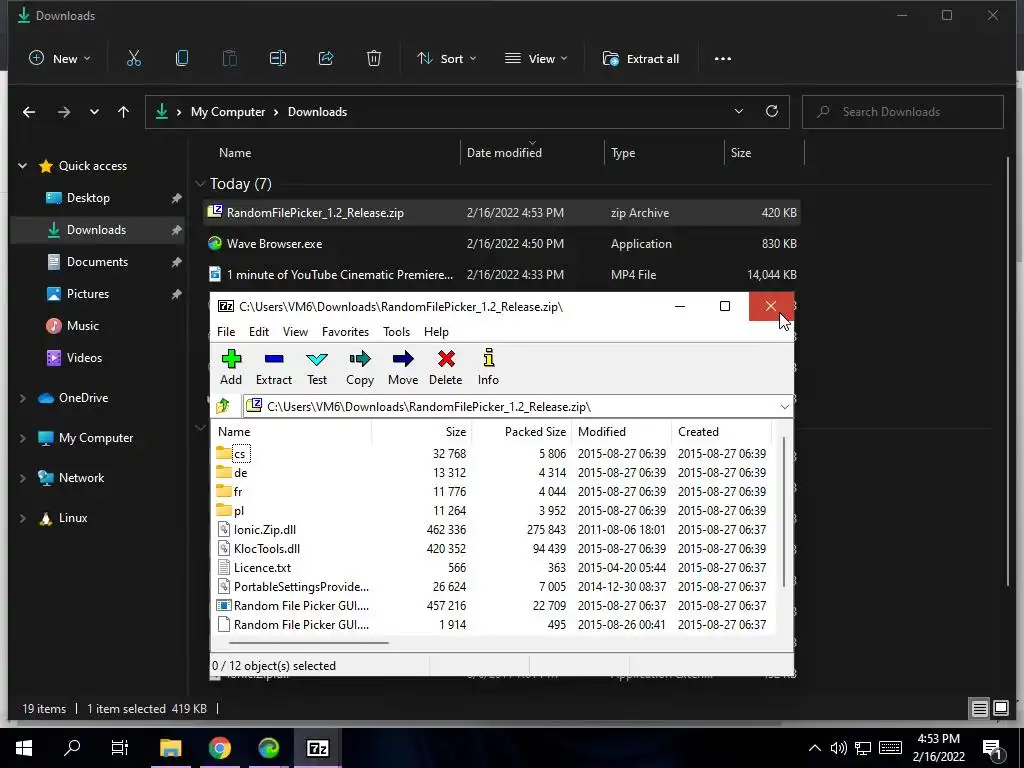This screenshot has height=768, width=1024.
Task: Switch to details view layout icon in status bar
Action: tap(980, 709)
